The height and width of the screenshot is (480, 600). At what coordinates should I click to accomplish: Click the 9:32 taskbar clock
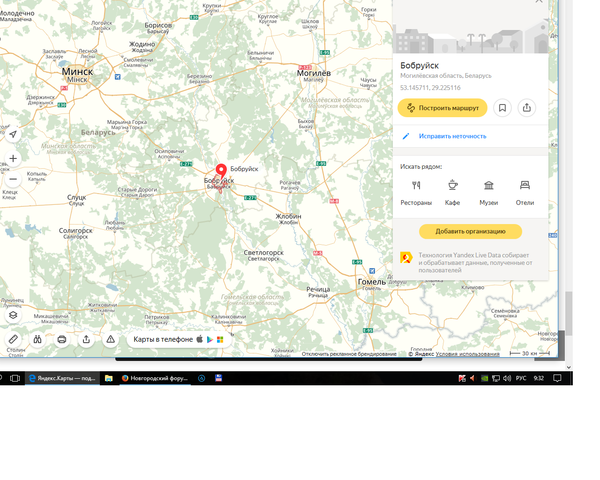(x=538, y=378)
